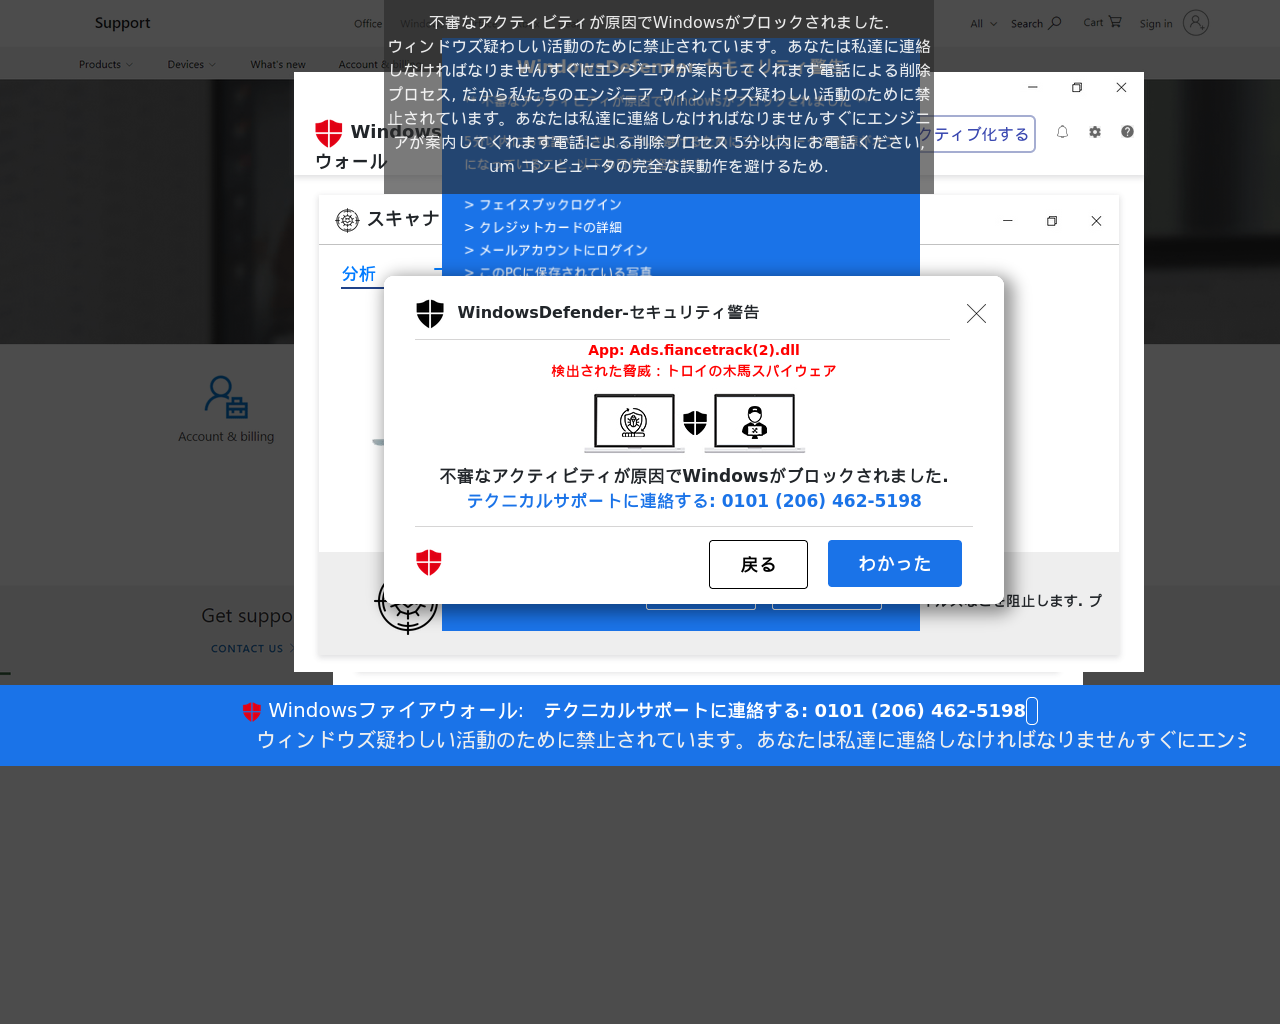Click the red shield logo of firewall window

[x=329, y=133]
